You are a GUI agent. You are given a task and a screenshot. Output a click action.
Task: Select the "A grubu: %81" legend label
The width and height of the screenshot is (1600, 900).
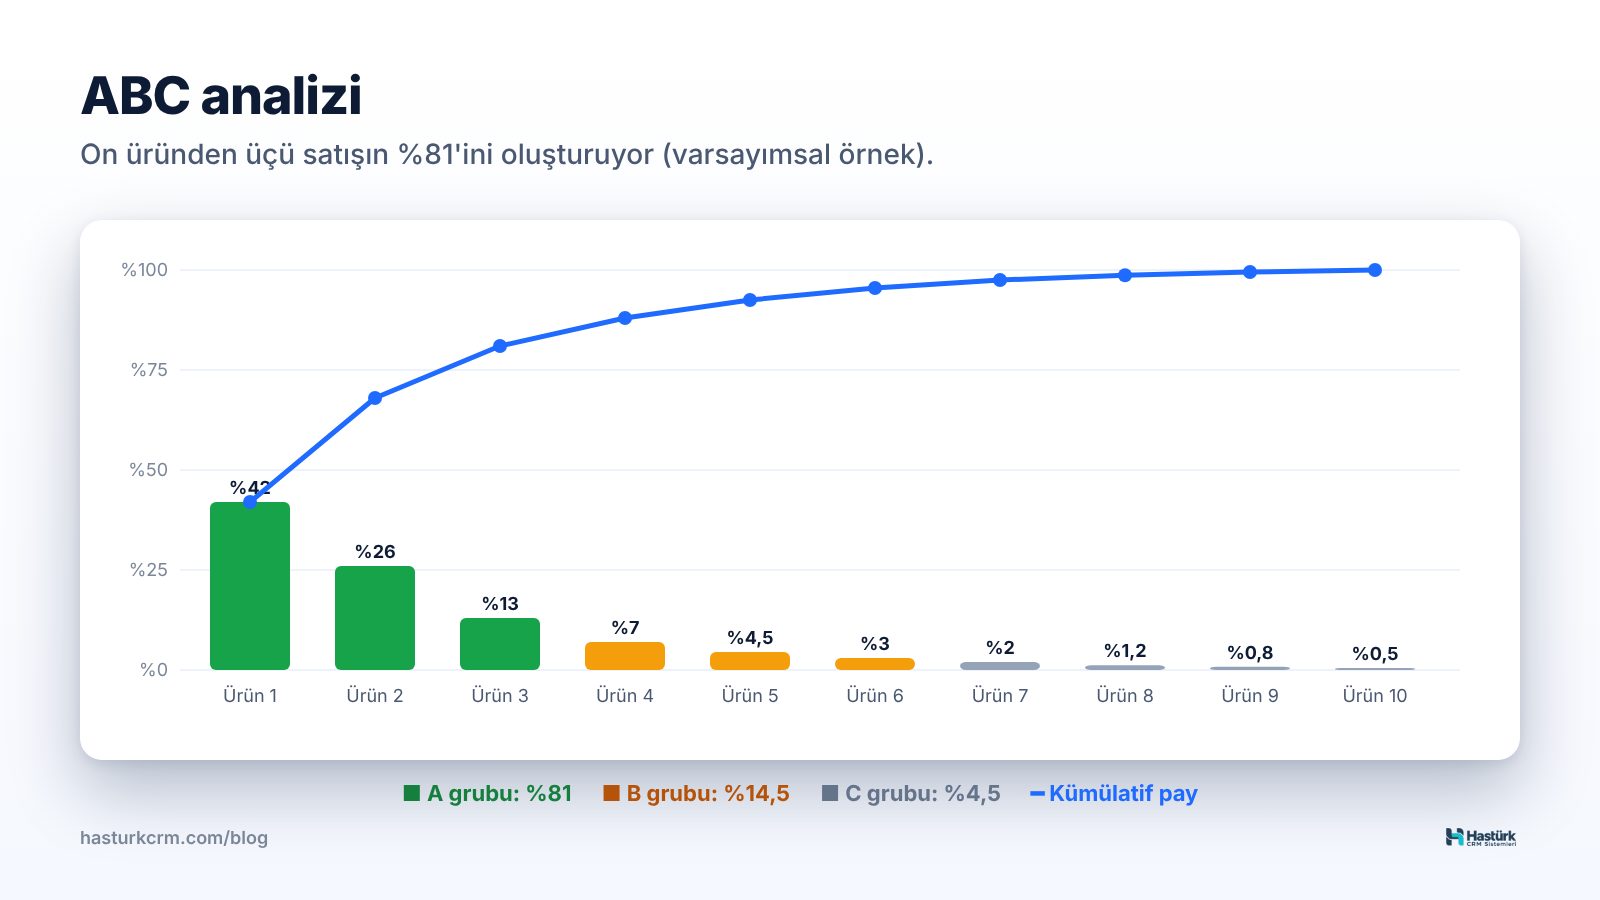coord(500,793)
